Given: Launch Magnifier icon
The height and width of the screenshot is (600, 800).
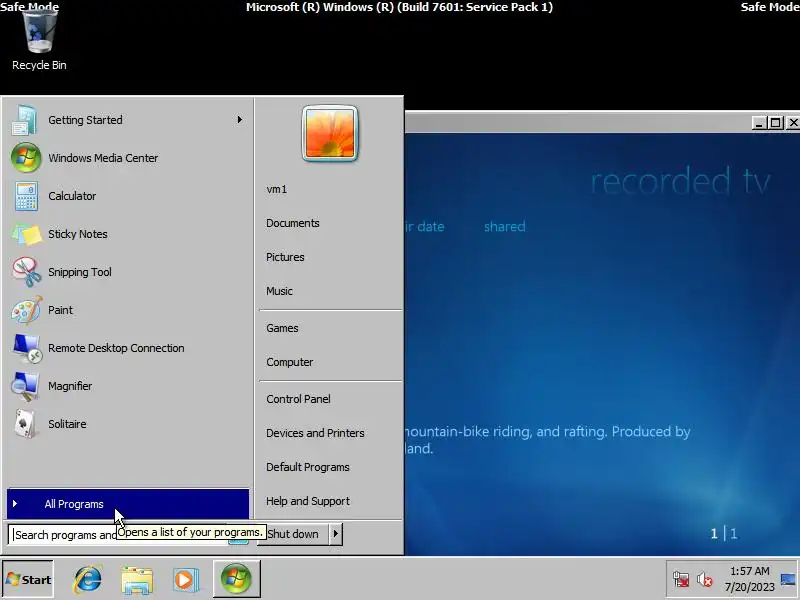Looking at the screenshot, I should tap(26, 386).
